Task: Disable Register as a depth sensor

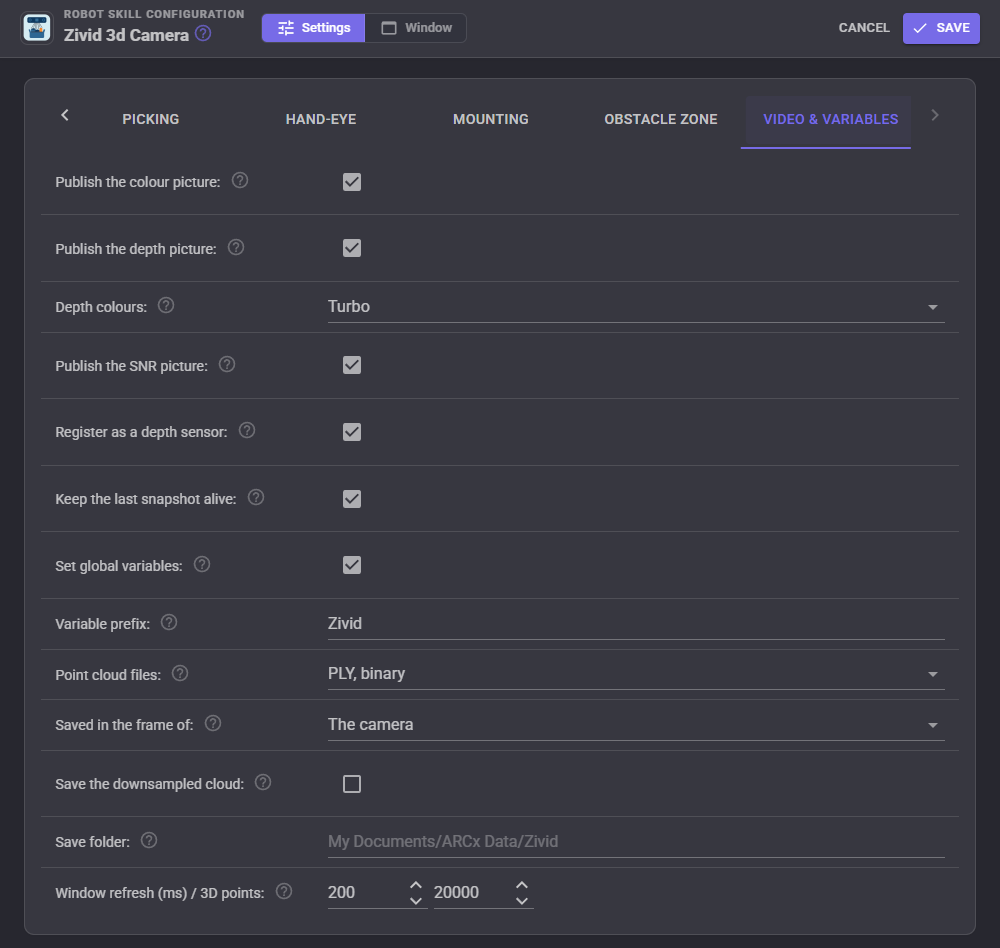Action: (x=352, y=432)
